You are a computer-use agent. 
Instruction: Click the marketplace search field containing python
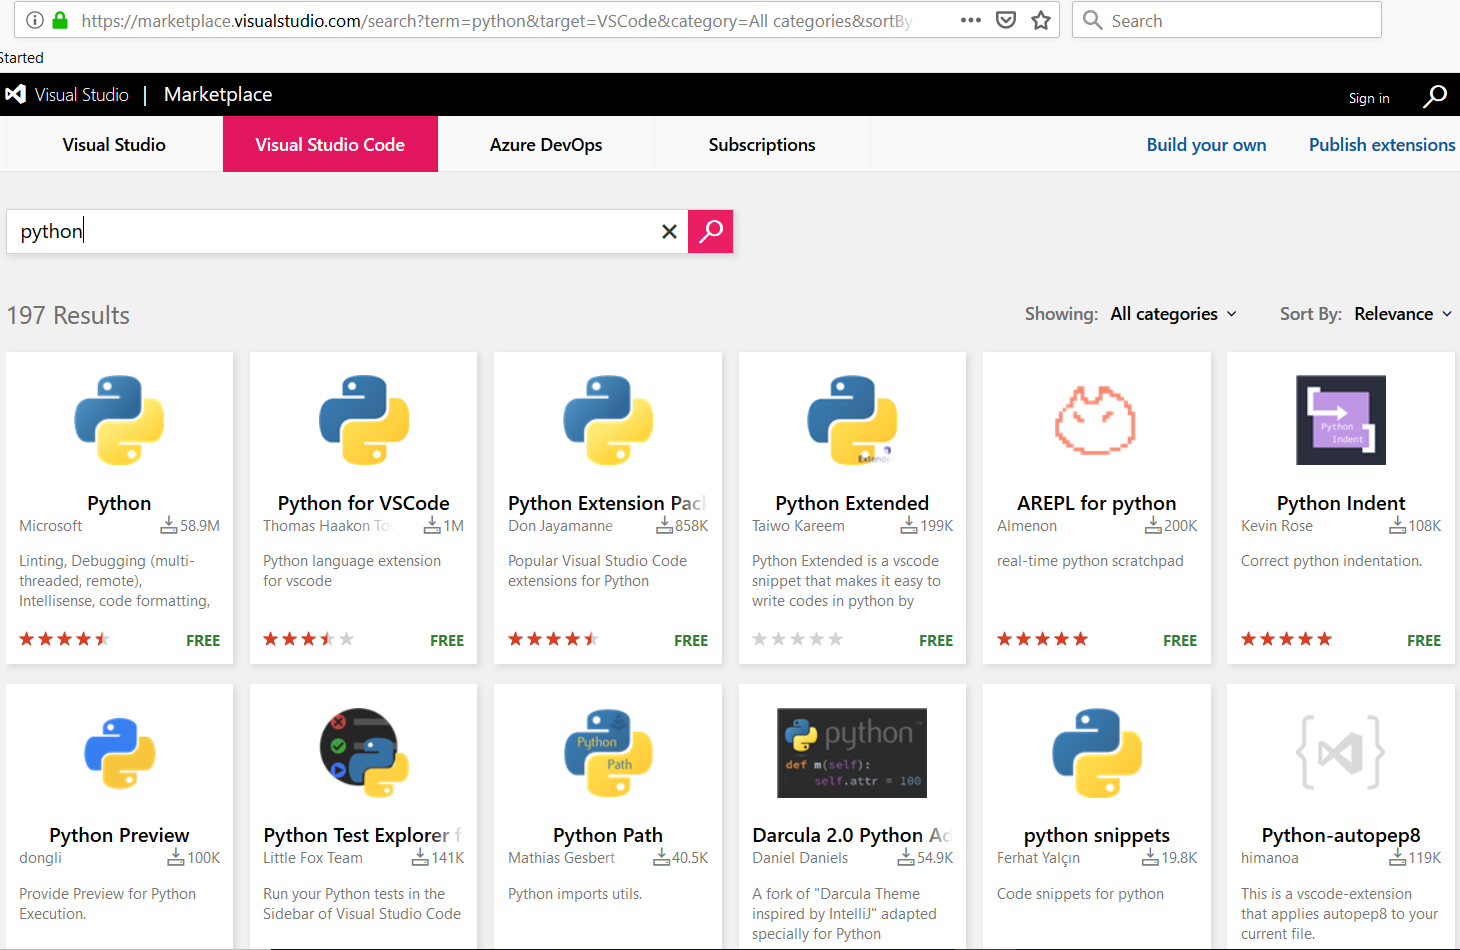point(347,231)
